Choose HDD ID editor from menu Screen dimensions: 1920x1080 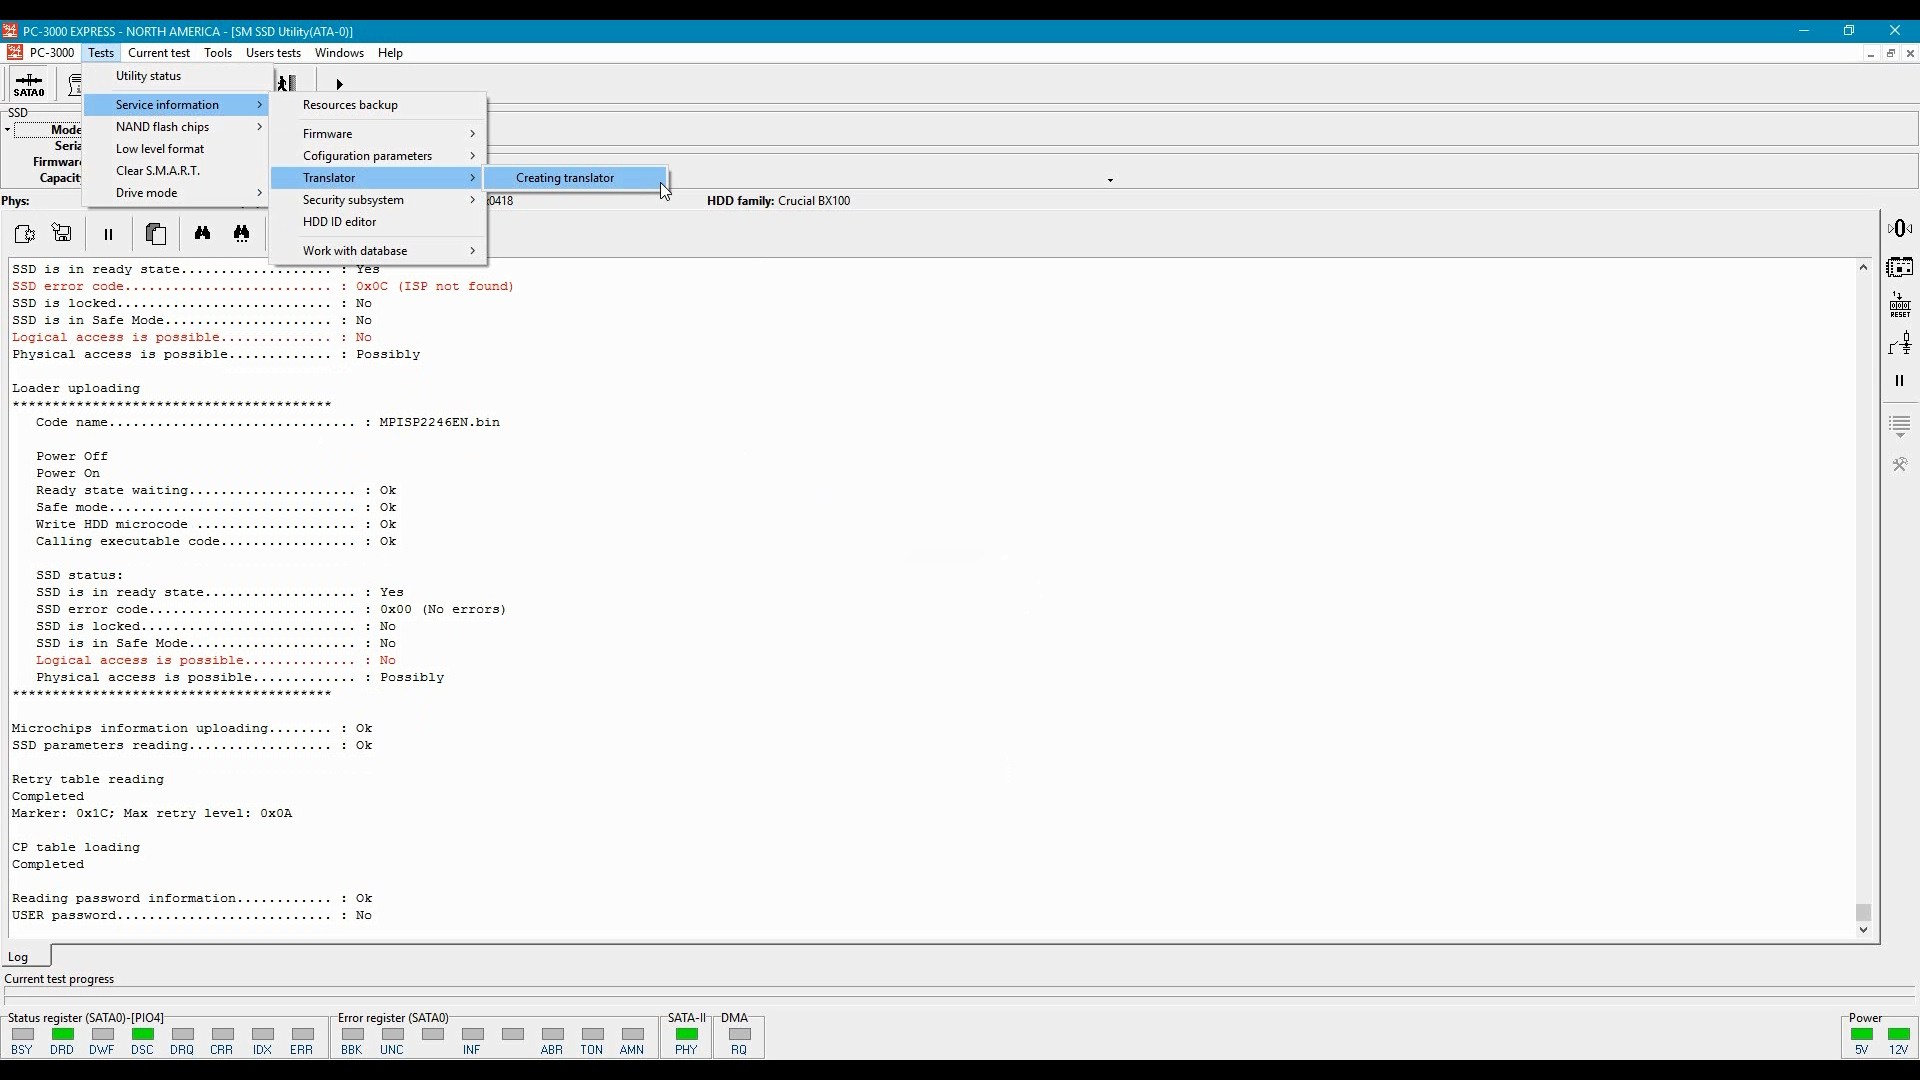tap(340, 222)
